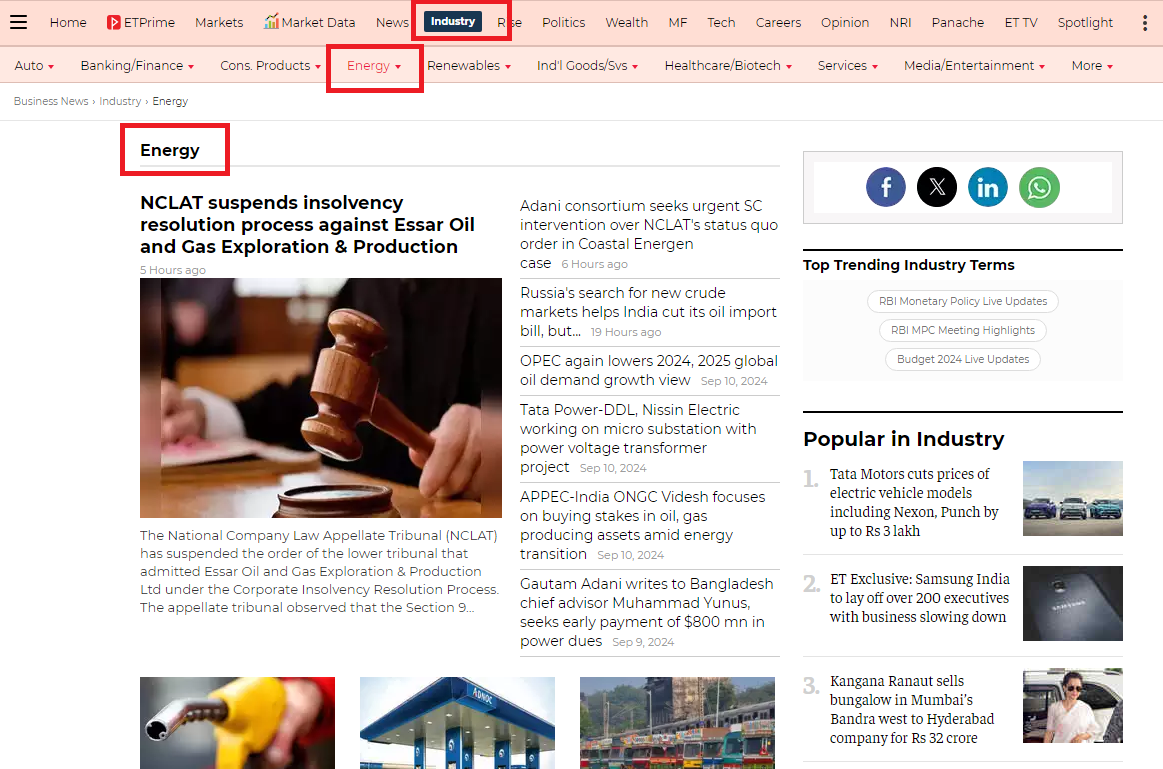
Task: Open Budget 2024 Live Updates tag
Action: coord(962,359)
